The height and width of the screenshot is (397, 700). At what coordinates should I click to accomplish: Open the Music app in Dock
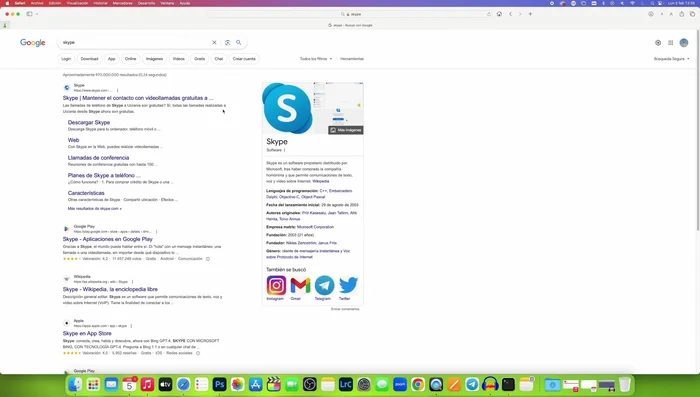(x=147, y=384)
